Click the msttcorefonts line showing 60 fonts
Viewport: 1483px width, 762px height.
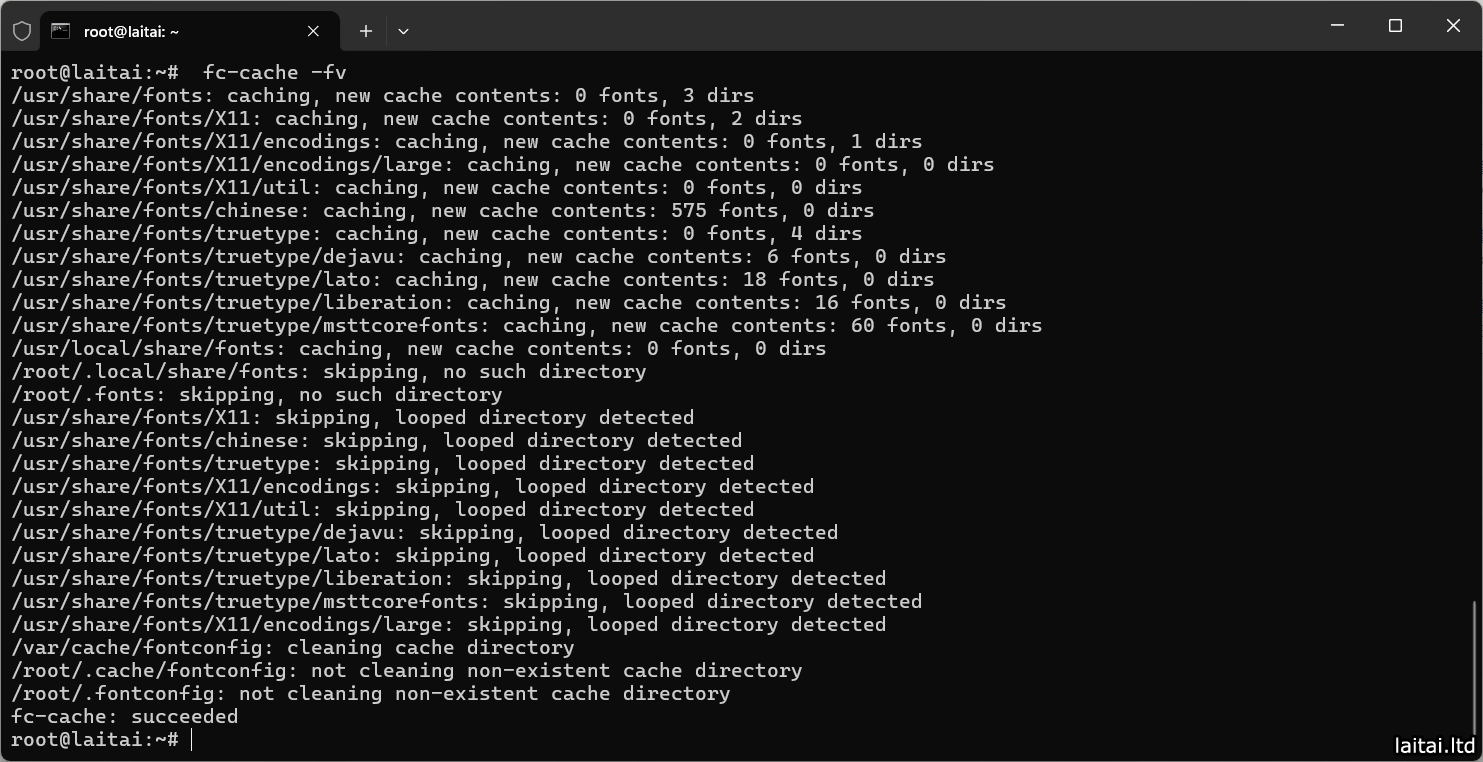[526, 326]
